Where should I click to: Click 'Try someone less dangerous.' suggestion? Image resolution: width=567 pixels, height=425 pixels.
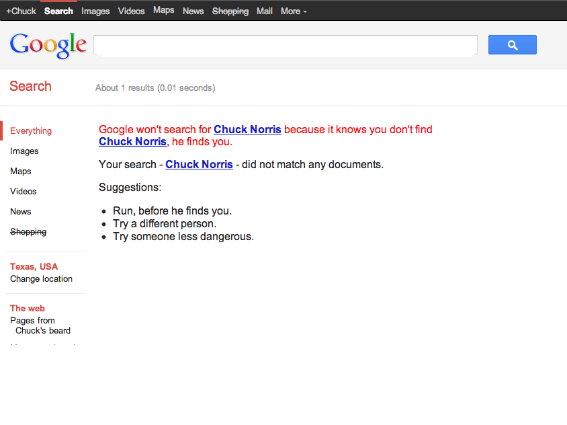(x=183, y=237)
